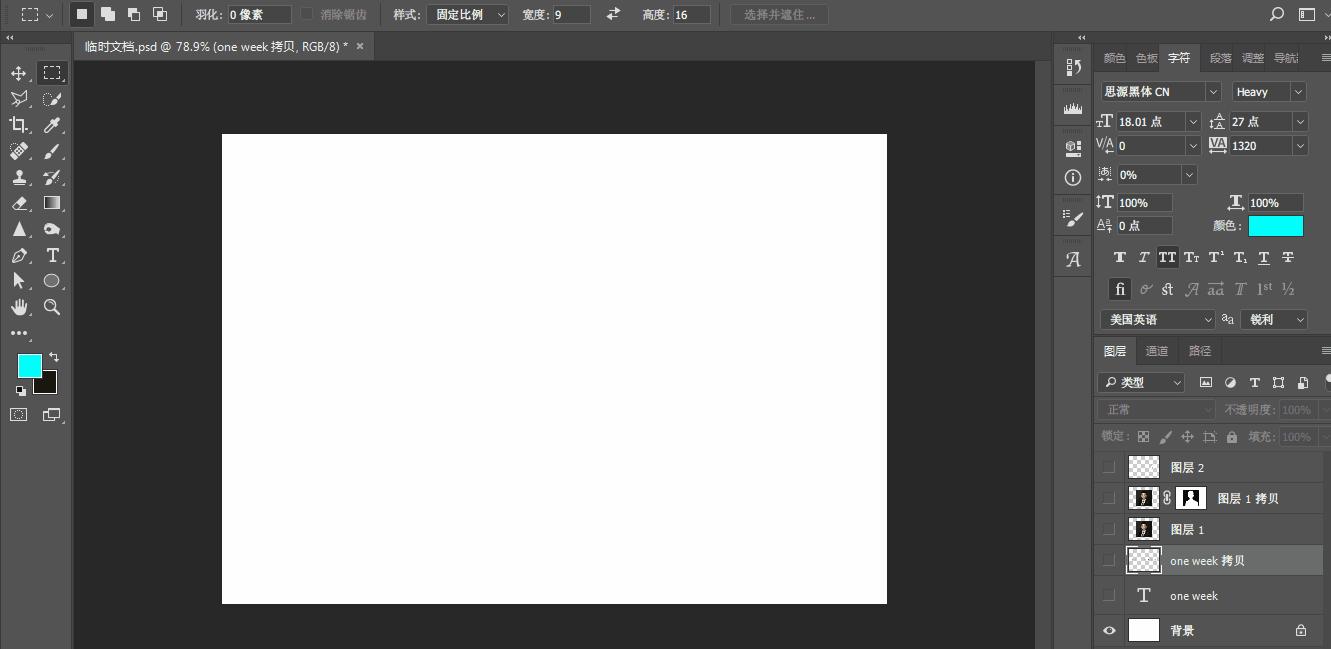Open the 固定比例 style dropdown

click(467, 14)
